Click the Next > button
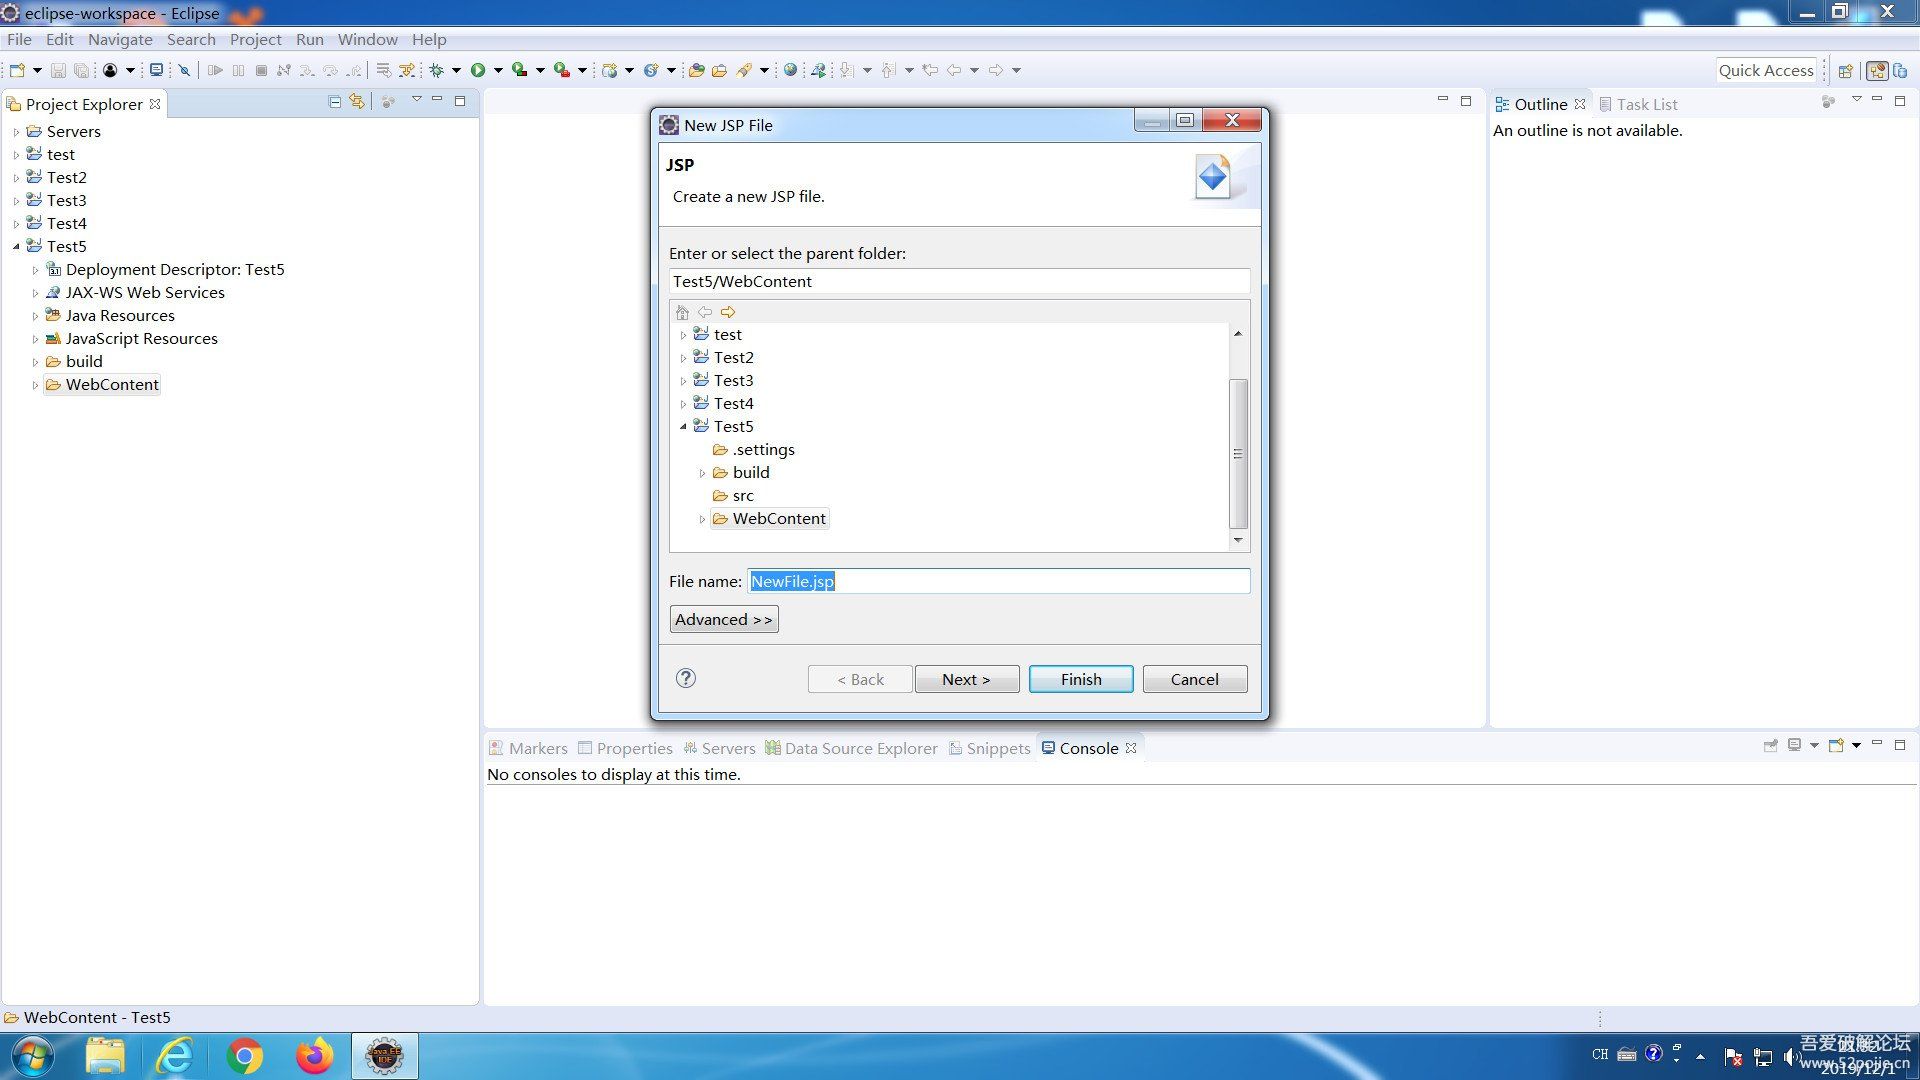Screen dimensions: 1920x1080 click(x=966, y=679)
